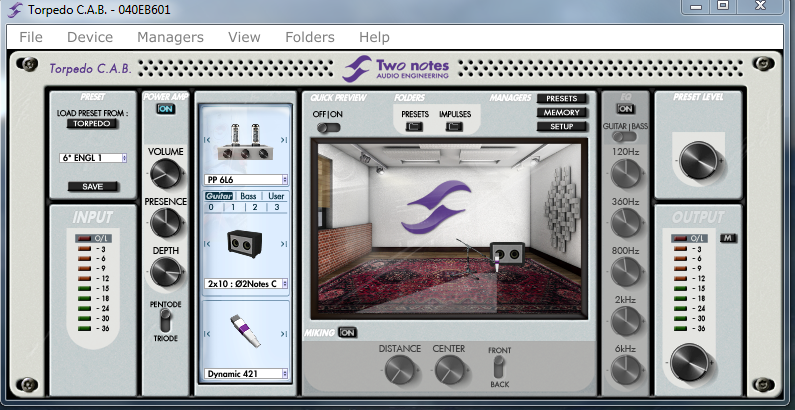The image size is (795, 410).
Task: Select next power amp arrow beside tubes
Action: click(284, 140)
